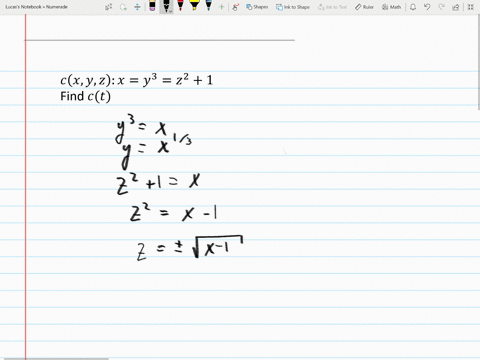Open the Share menu
480x360 pixels.
(x=456, y=7)
